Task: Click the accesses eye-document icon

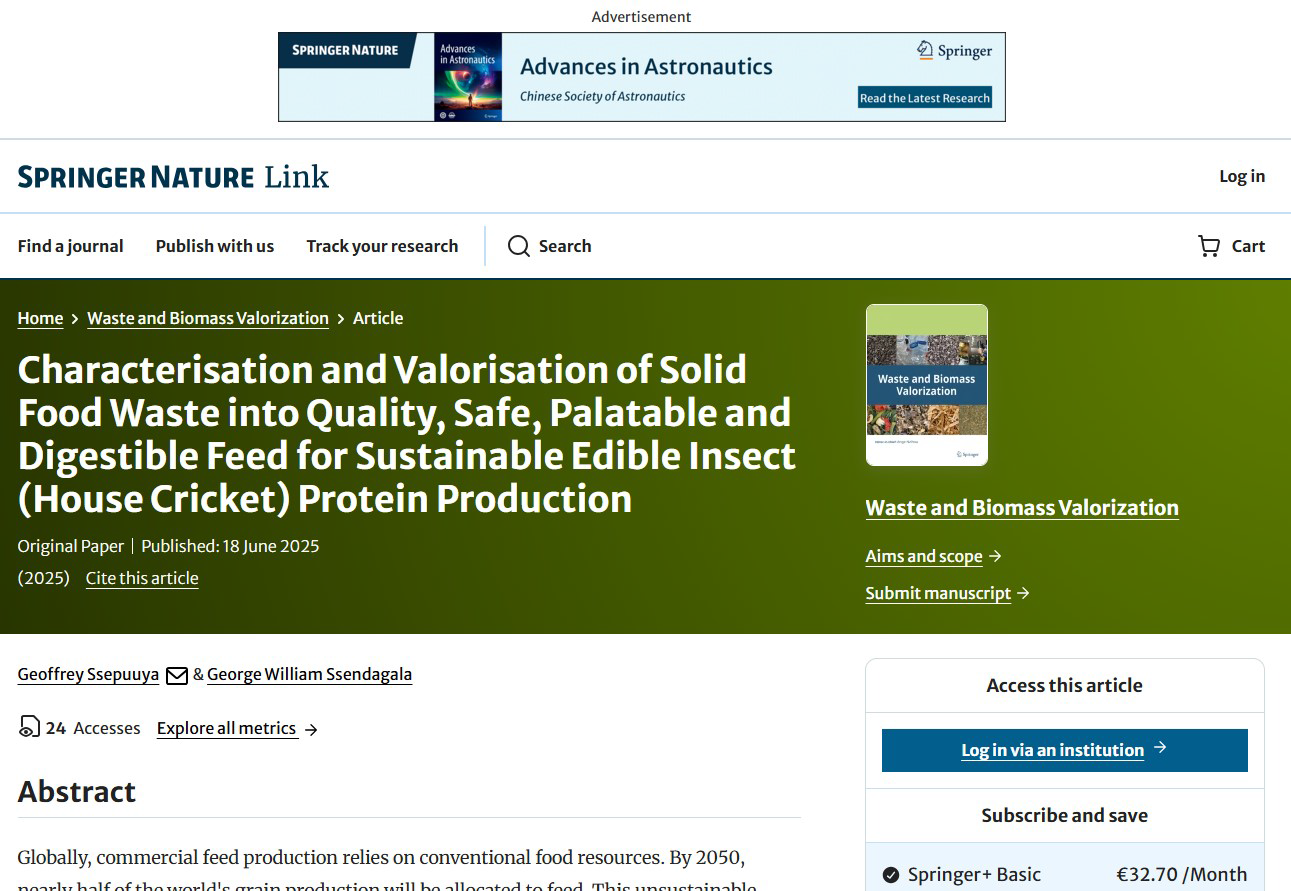Action: (x=29, y=728)
